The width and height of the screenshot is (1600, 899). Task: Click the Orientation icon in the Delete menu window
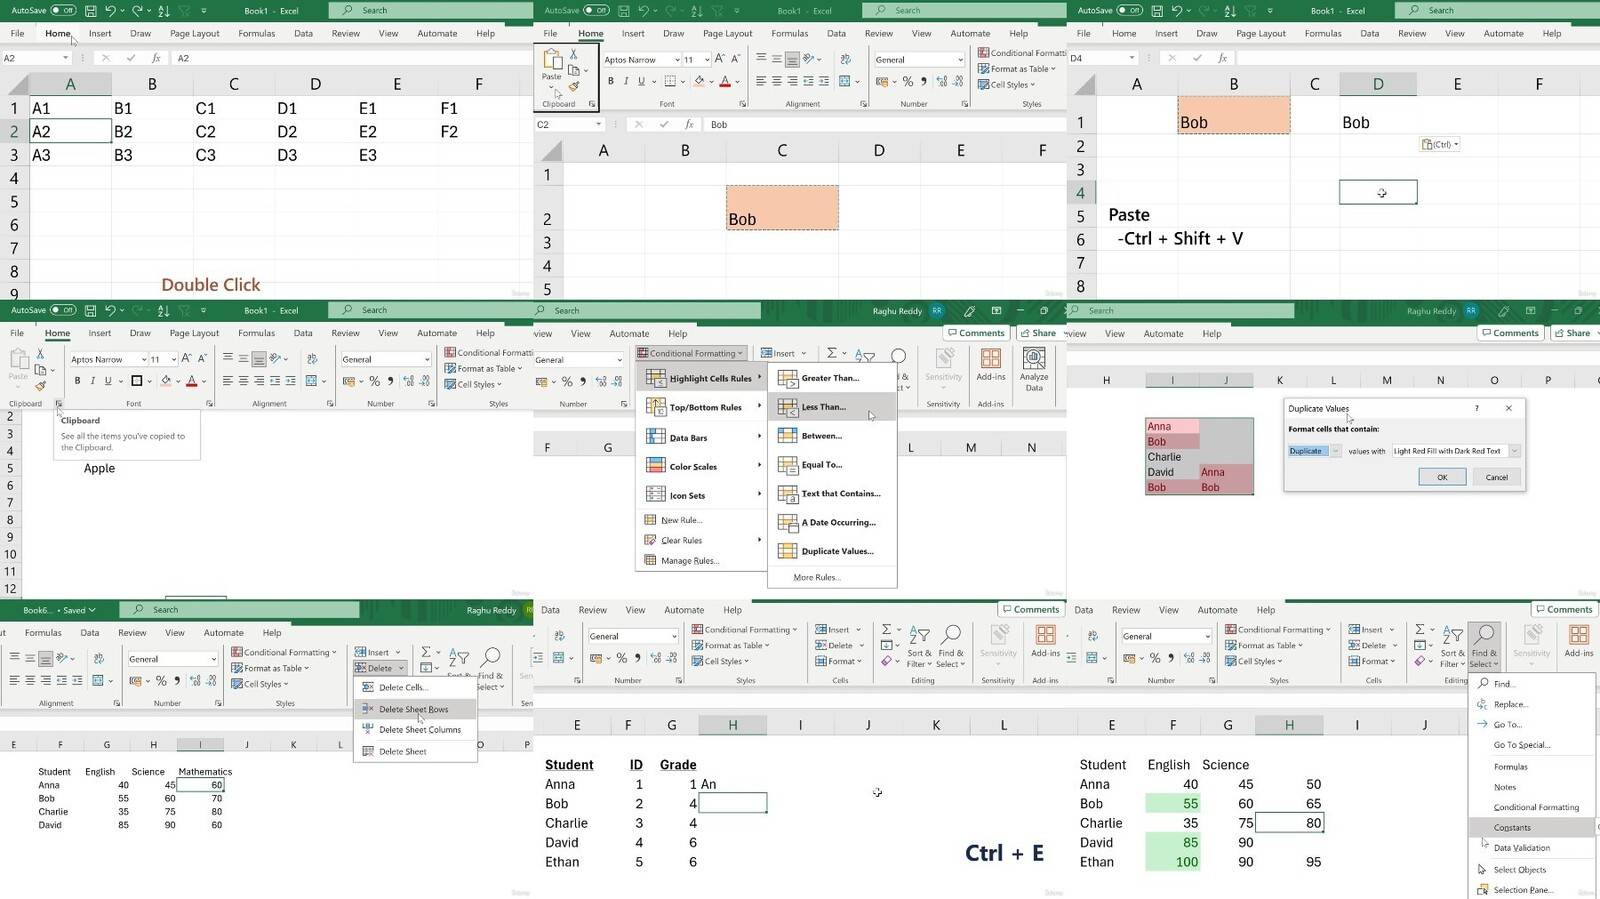(x=63, y=658)
